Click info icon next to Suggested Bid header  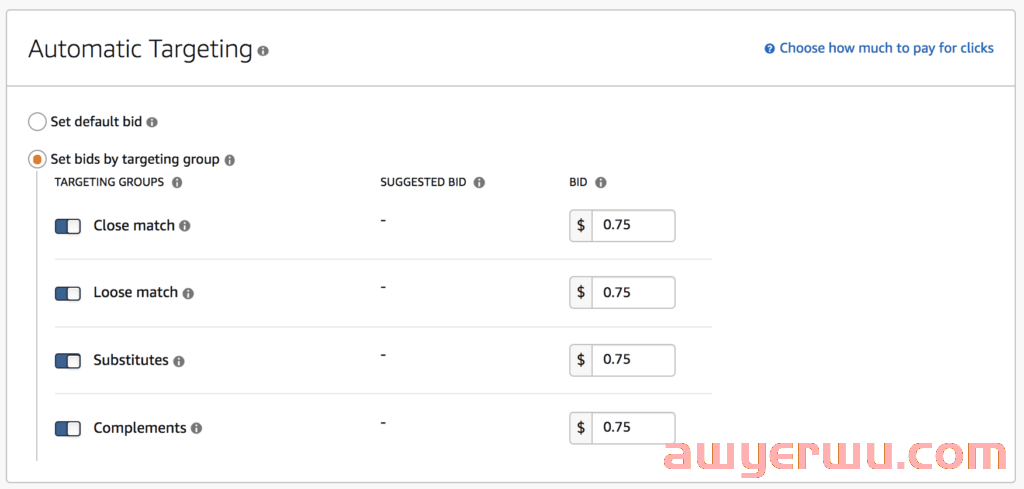click(479, 183)
